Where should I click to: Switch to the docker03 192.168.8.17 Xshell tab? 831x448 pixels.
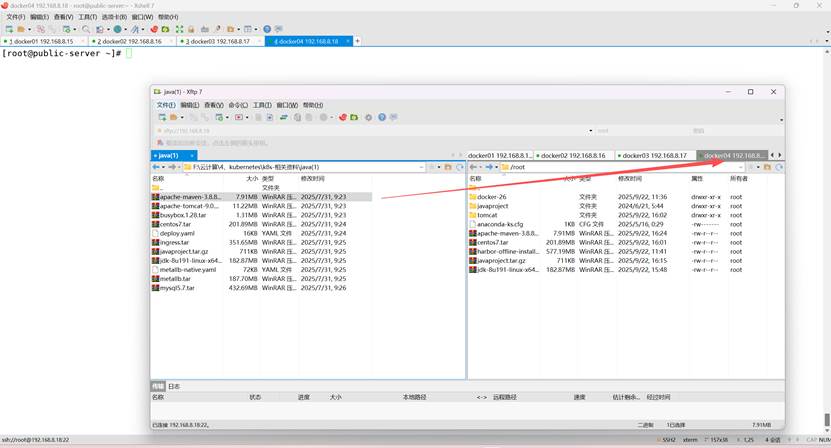coord(218,41)
